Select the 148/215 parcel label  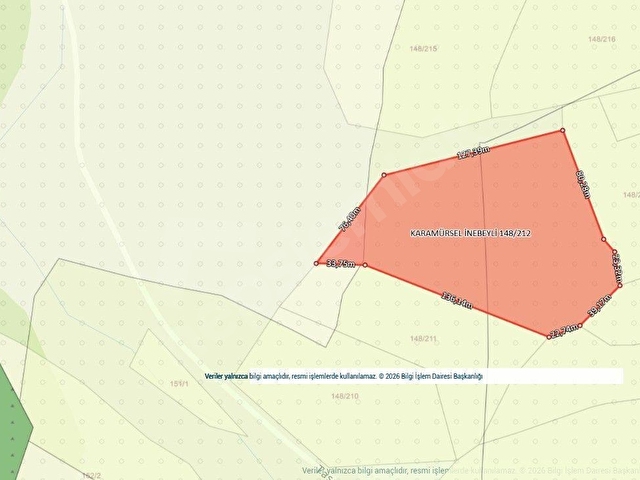point(423,49)
